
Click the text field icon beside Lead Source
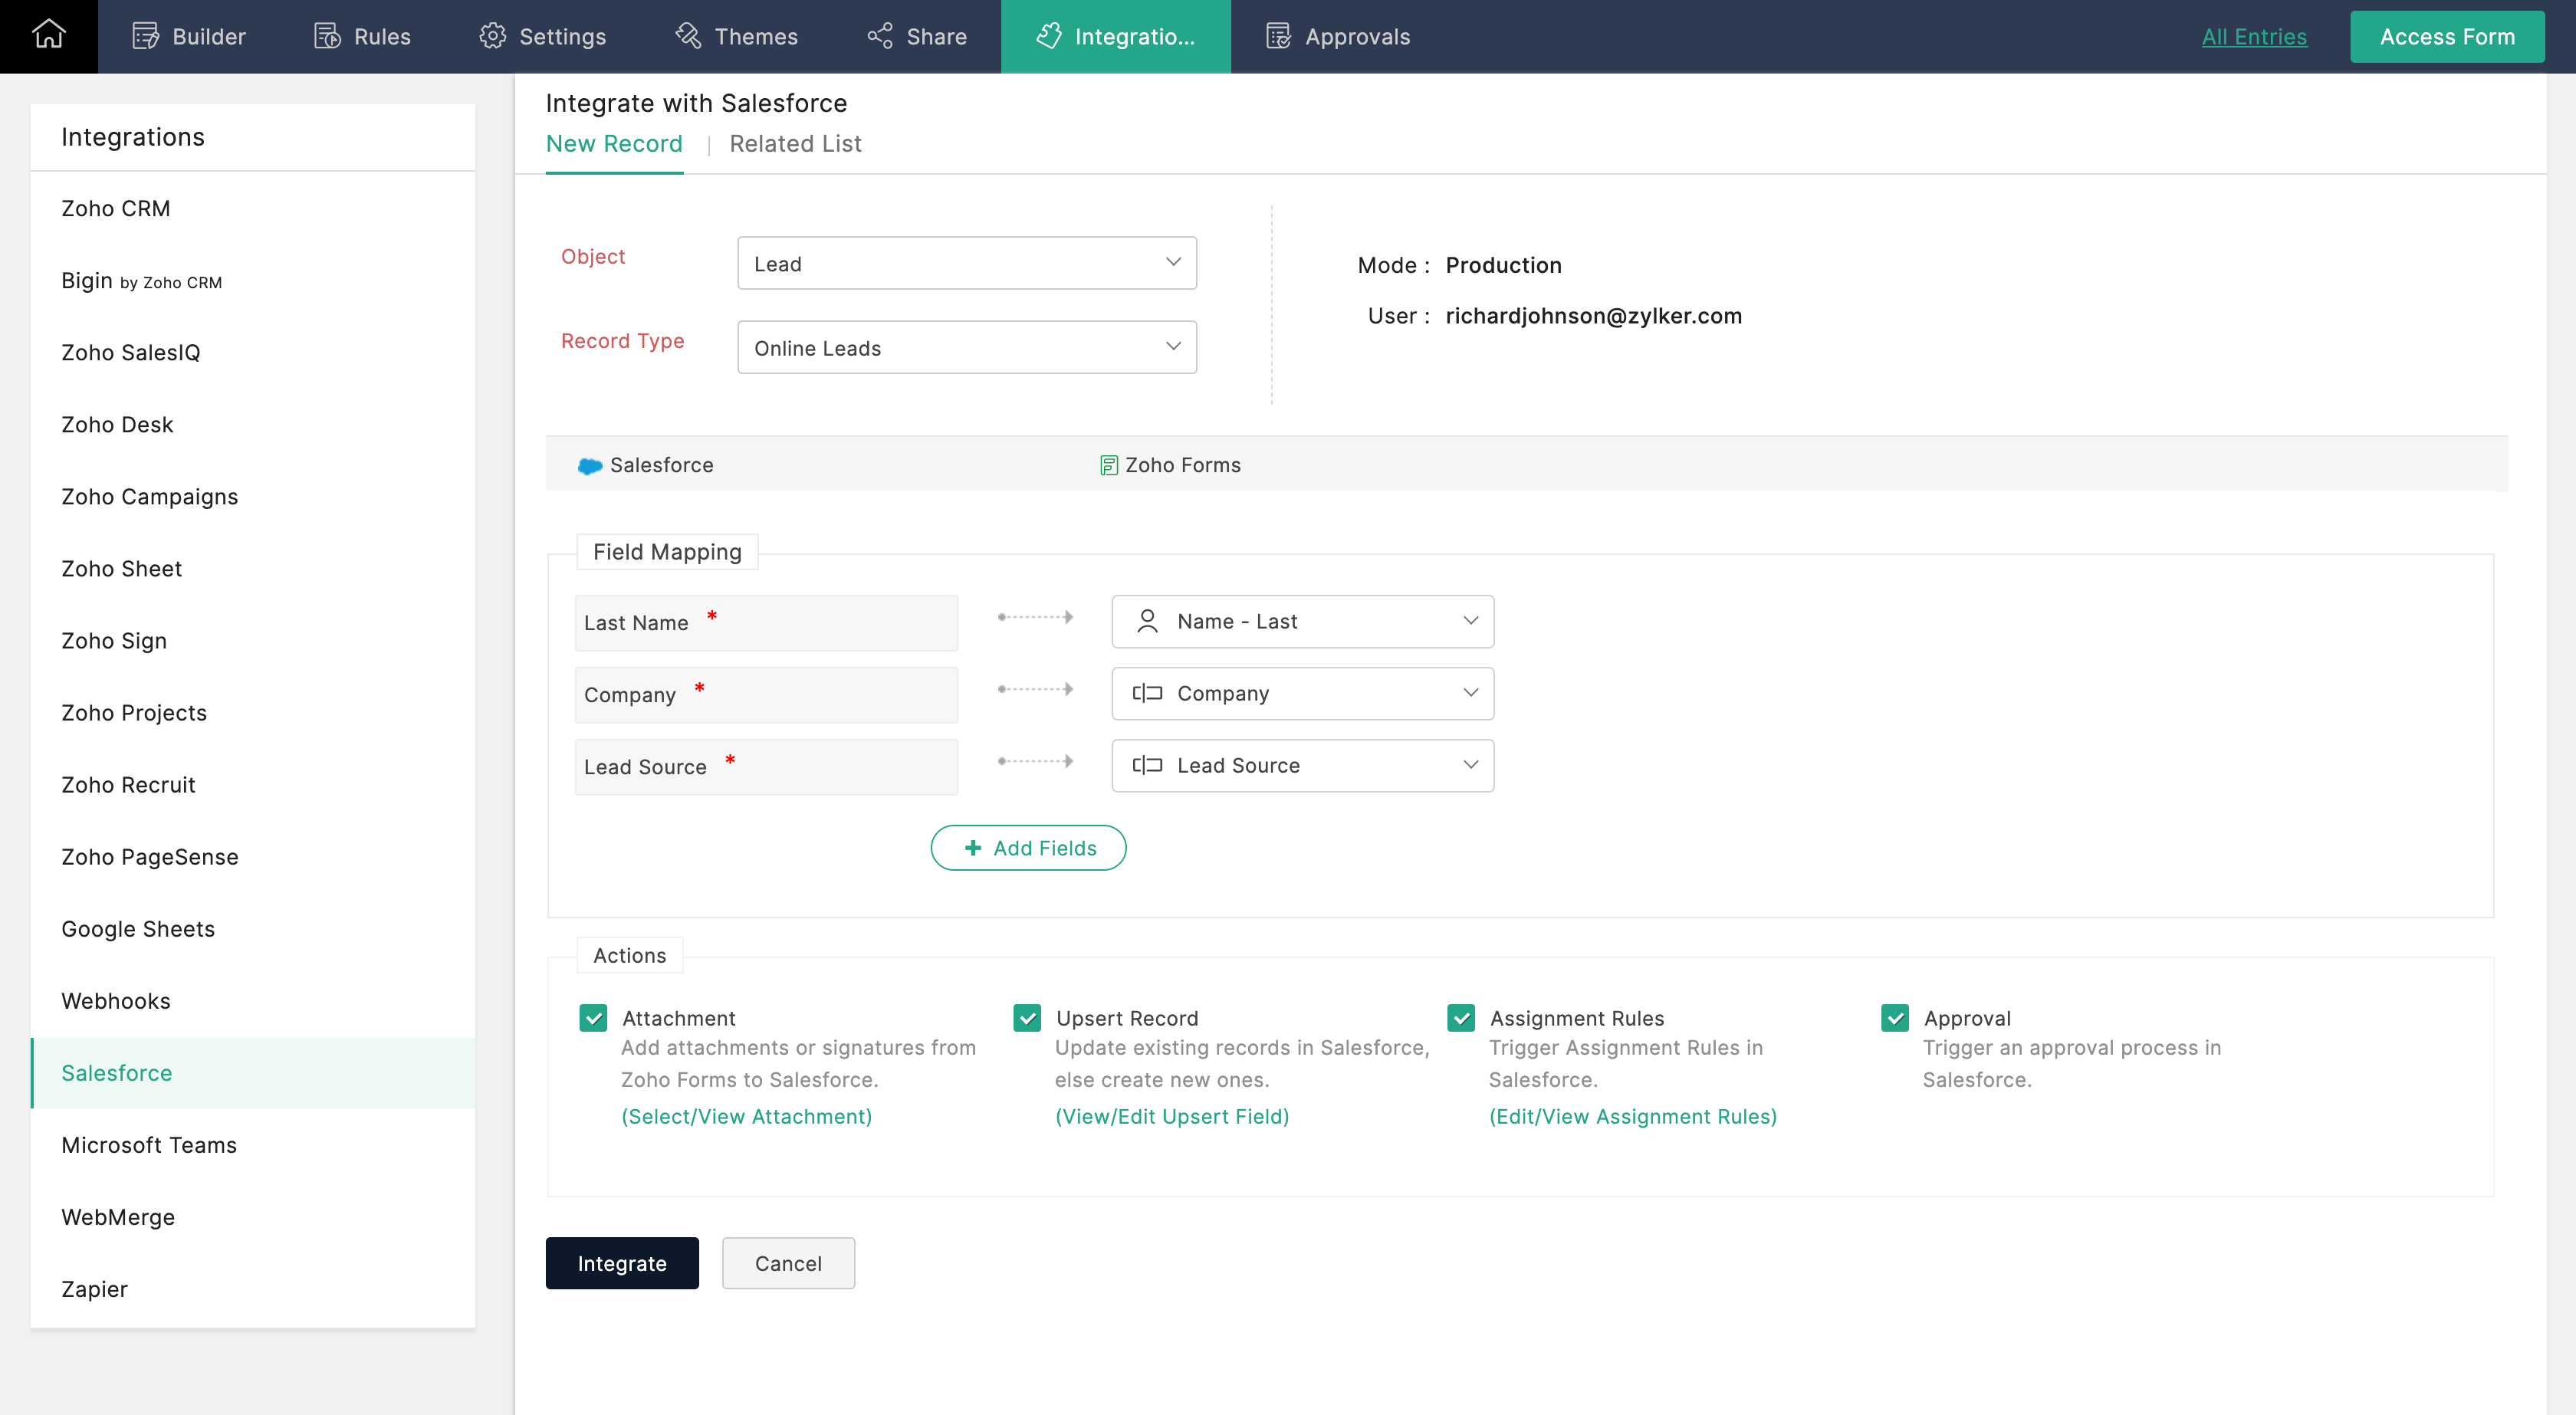click(1147, 765)
